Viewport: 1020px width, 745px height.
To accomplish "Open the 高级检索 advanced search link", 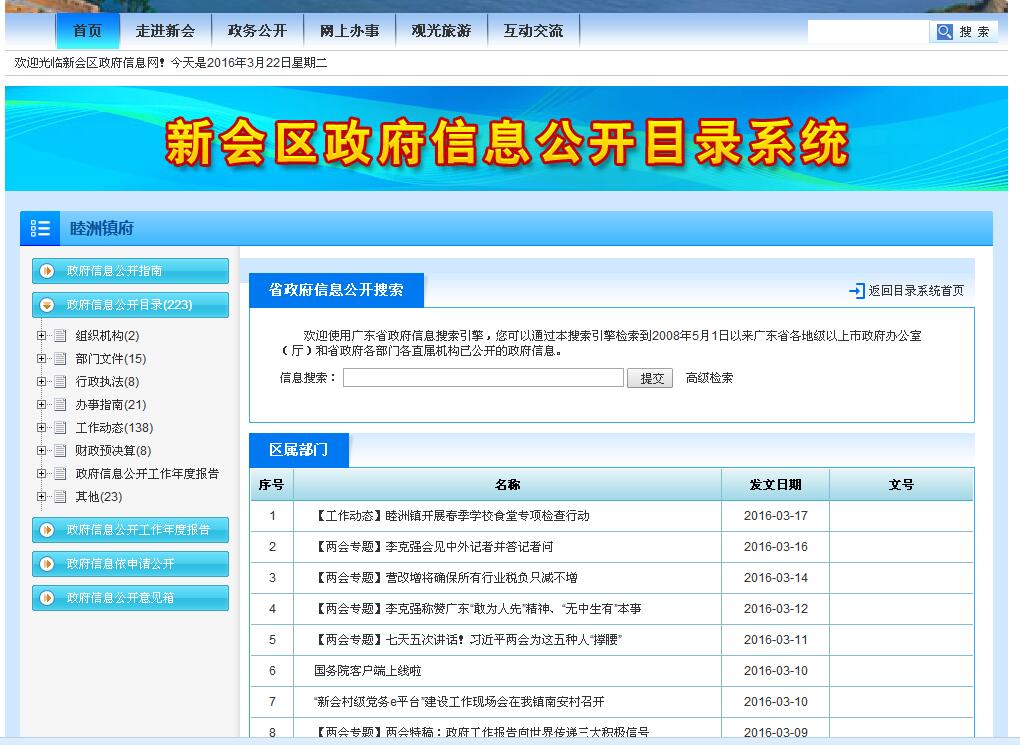I will point(709,378).
